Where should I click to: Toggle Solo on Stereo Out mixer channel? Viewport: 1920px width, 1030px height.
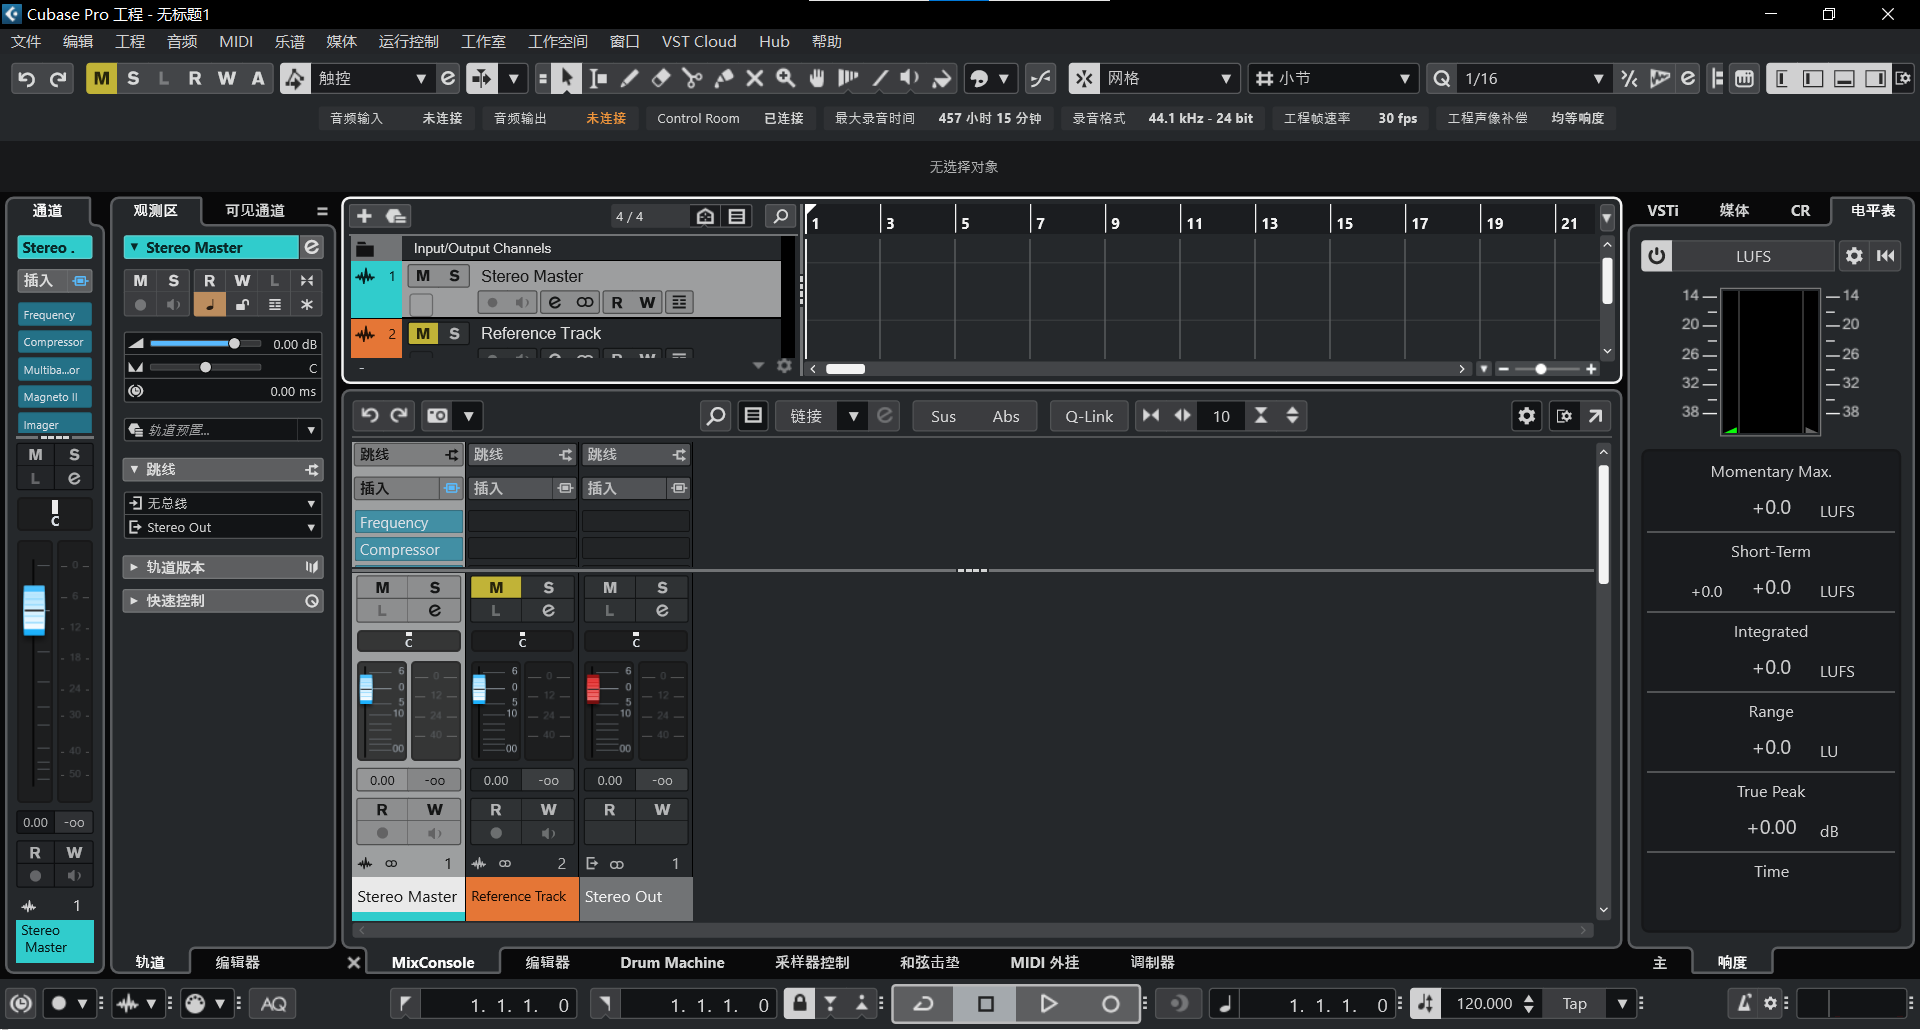(x=662, y=588)
